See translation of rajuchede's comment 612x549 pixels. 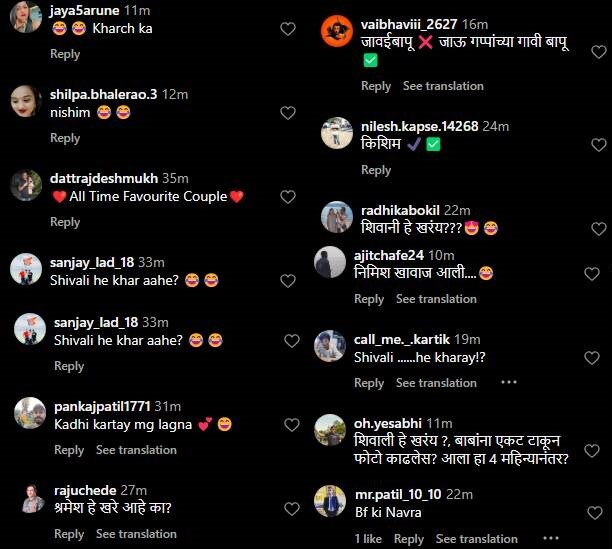coord(136,534)
